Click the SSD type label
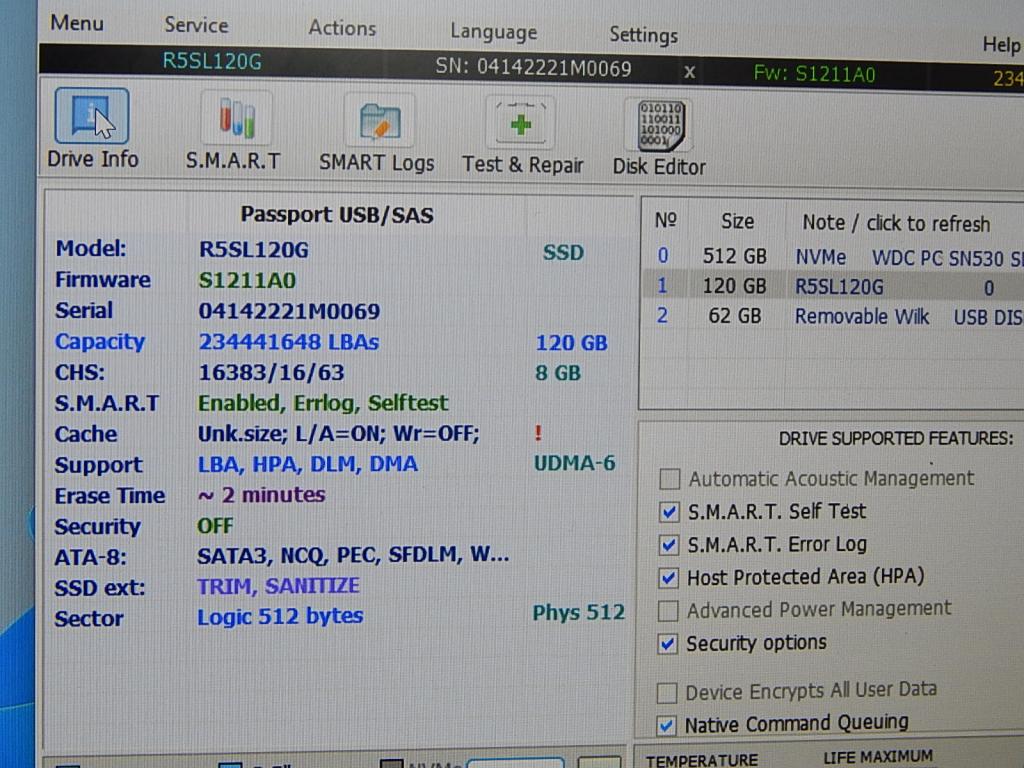 pyautogui.click(x=563, y=253)
